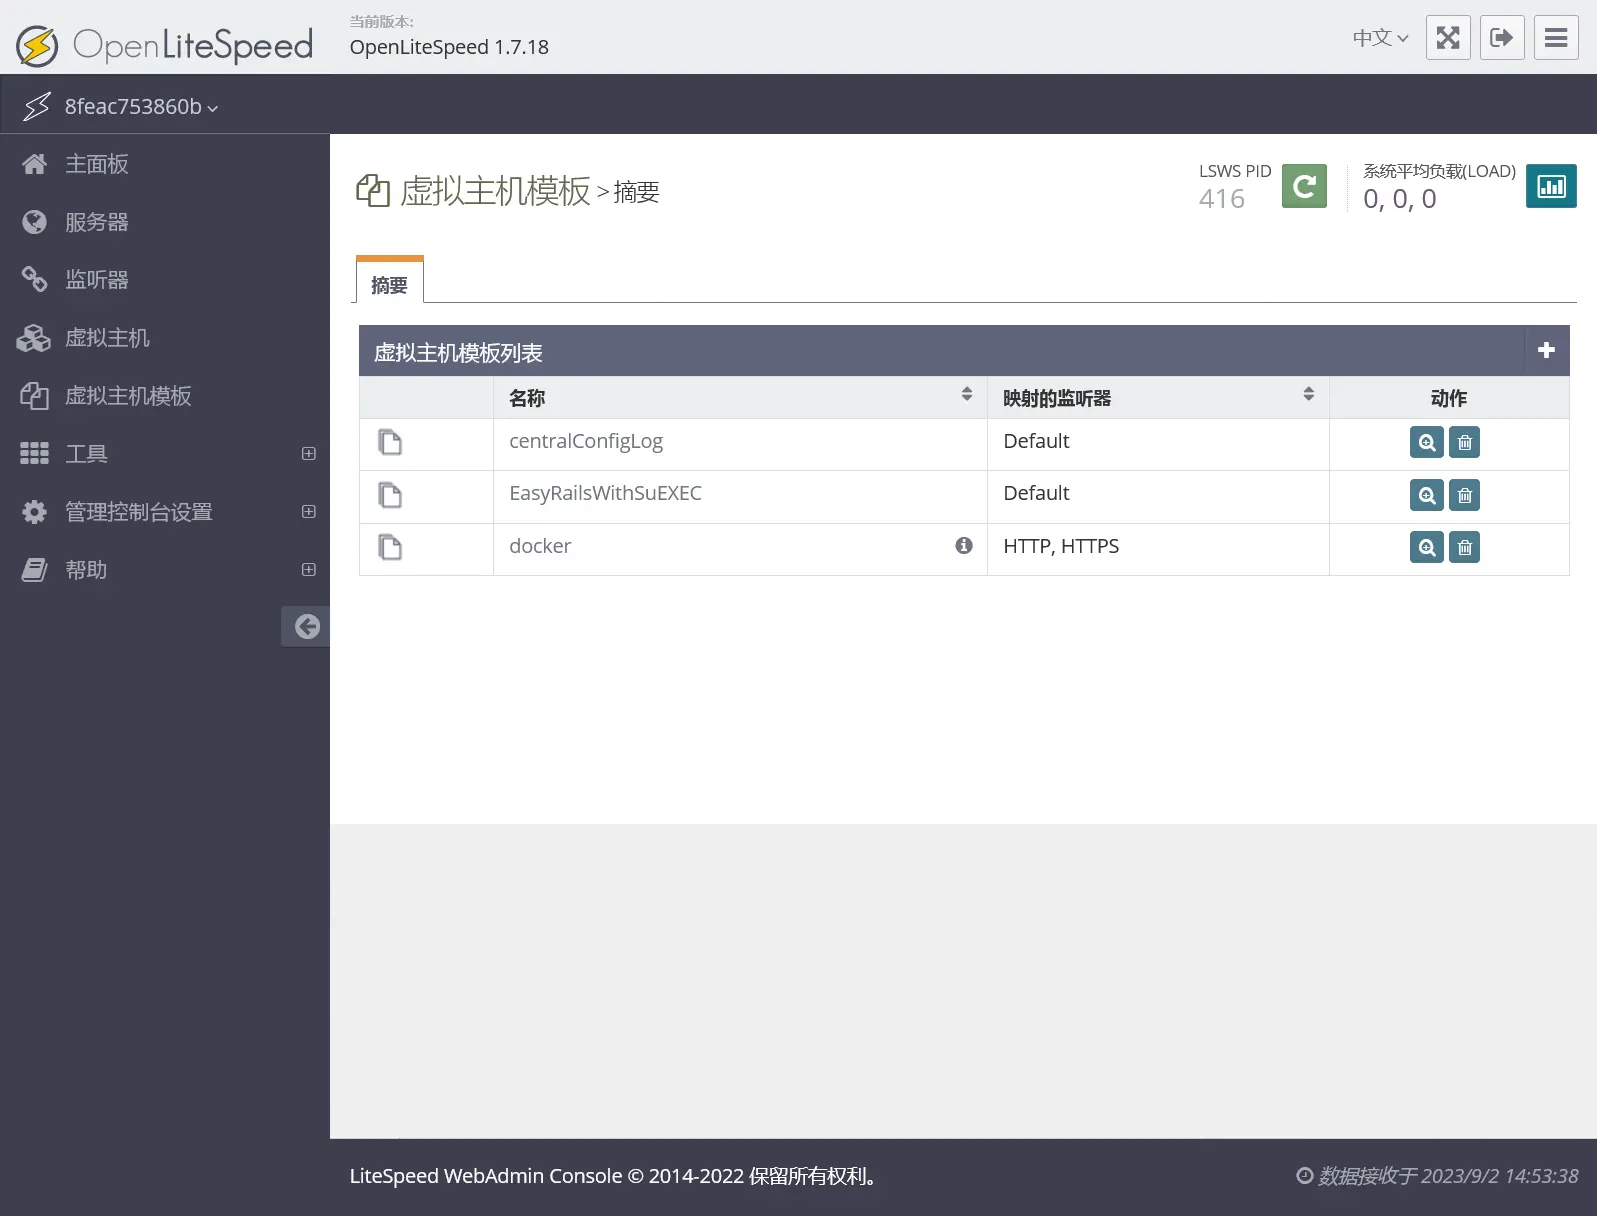
Task: Delete EasyRailsWithSuEXEC with trash icon
Action: [1464, 495]
